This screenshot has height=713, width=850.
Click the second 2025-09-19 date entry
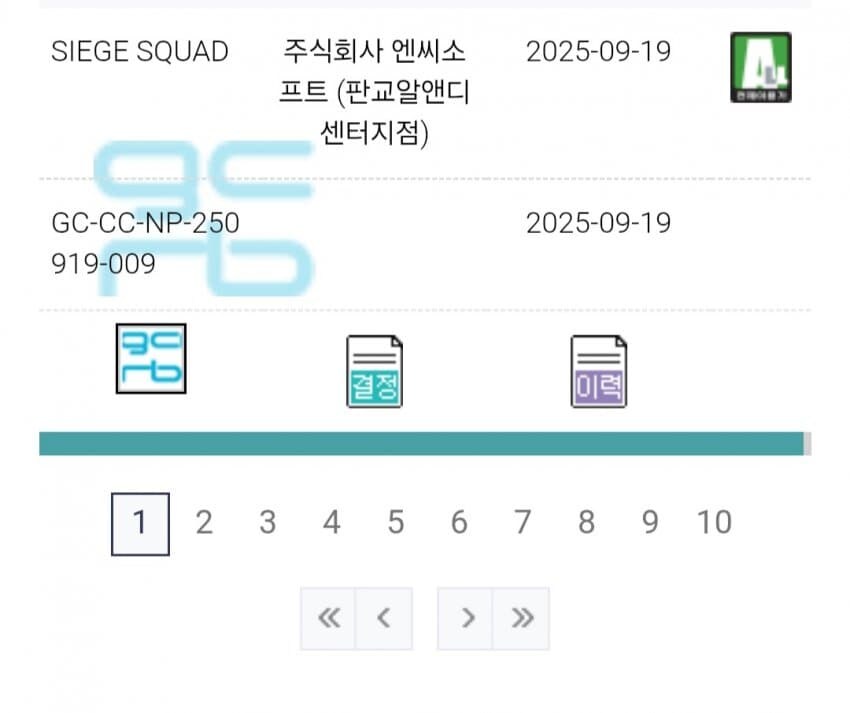tap(598, 224)
